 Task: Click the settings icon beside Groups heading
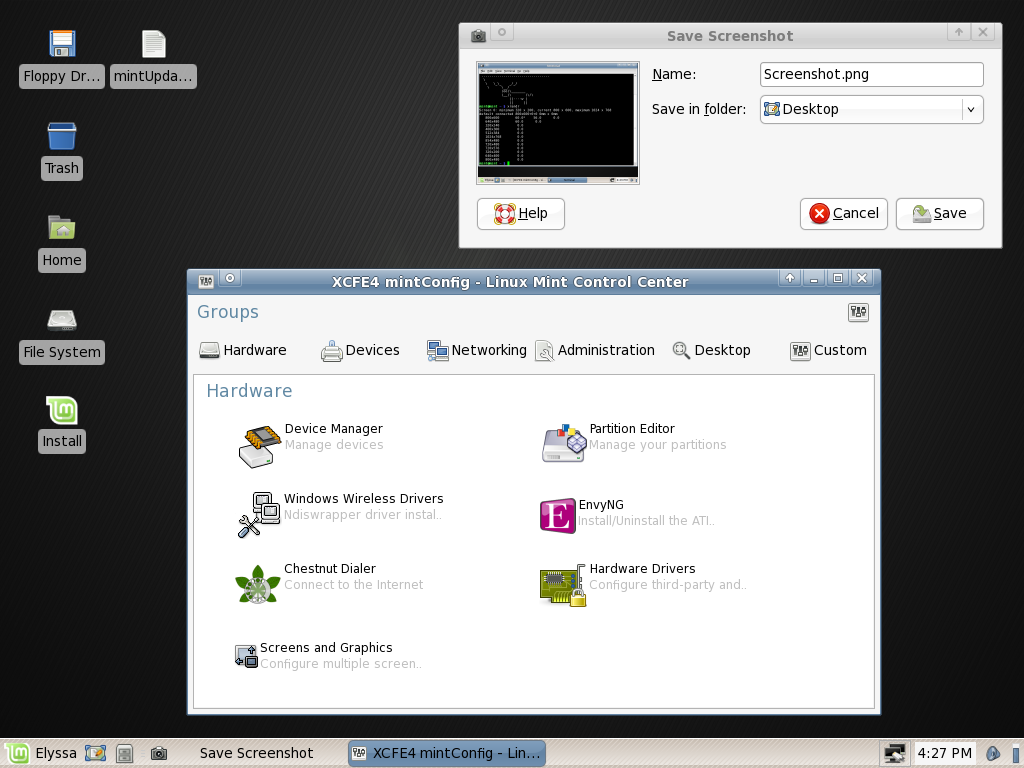click(x=858, y=312)
